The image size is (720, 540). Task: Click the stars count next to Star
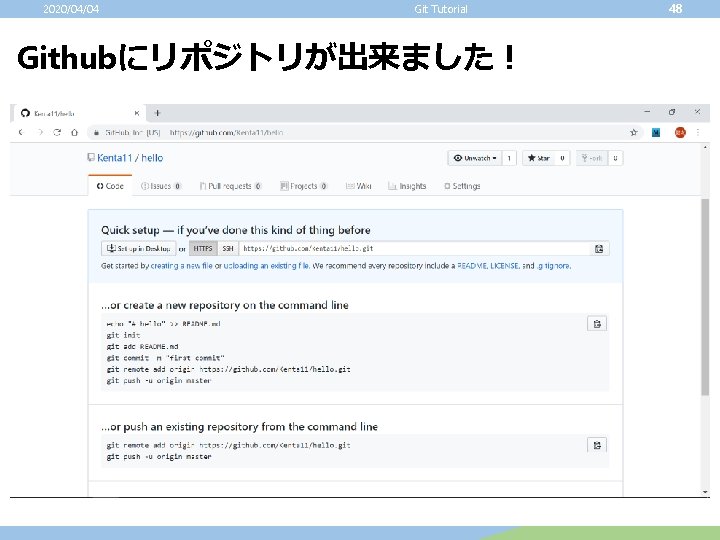point(562,158)
